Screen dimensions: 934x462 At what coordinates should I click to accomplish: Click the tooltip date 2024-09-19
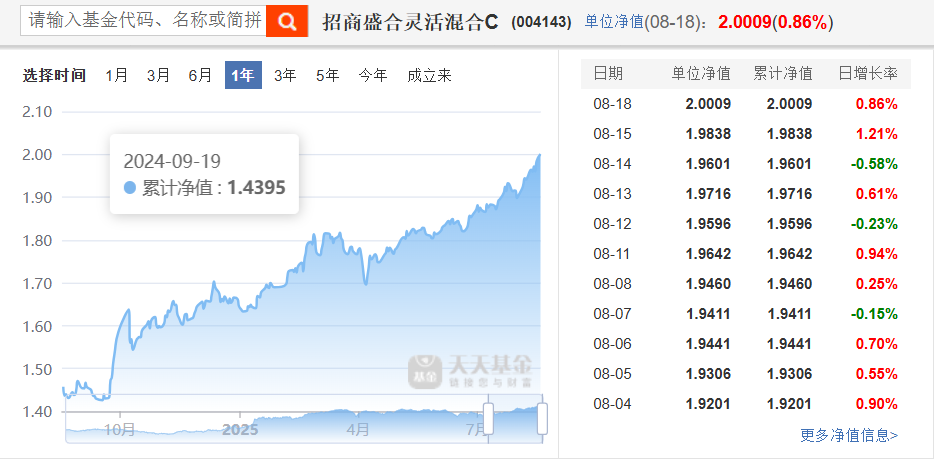[172, 161]
